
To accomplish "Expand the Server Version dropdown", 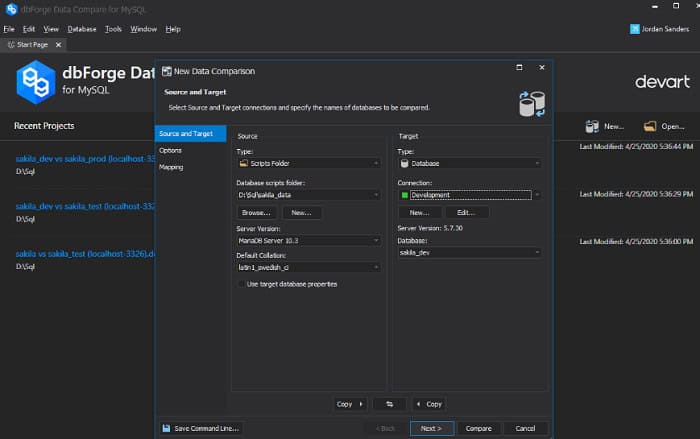I will pyautogui.click(x=376, y=241).
